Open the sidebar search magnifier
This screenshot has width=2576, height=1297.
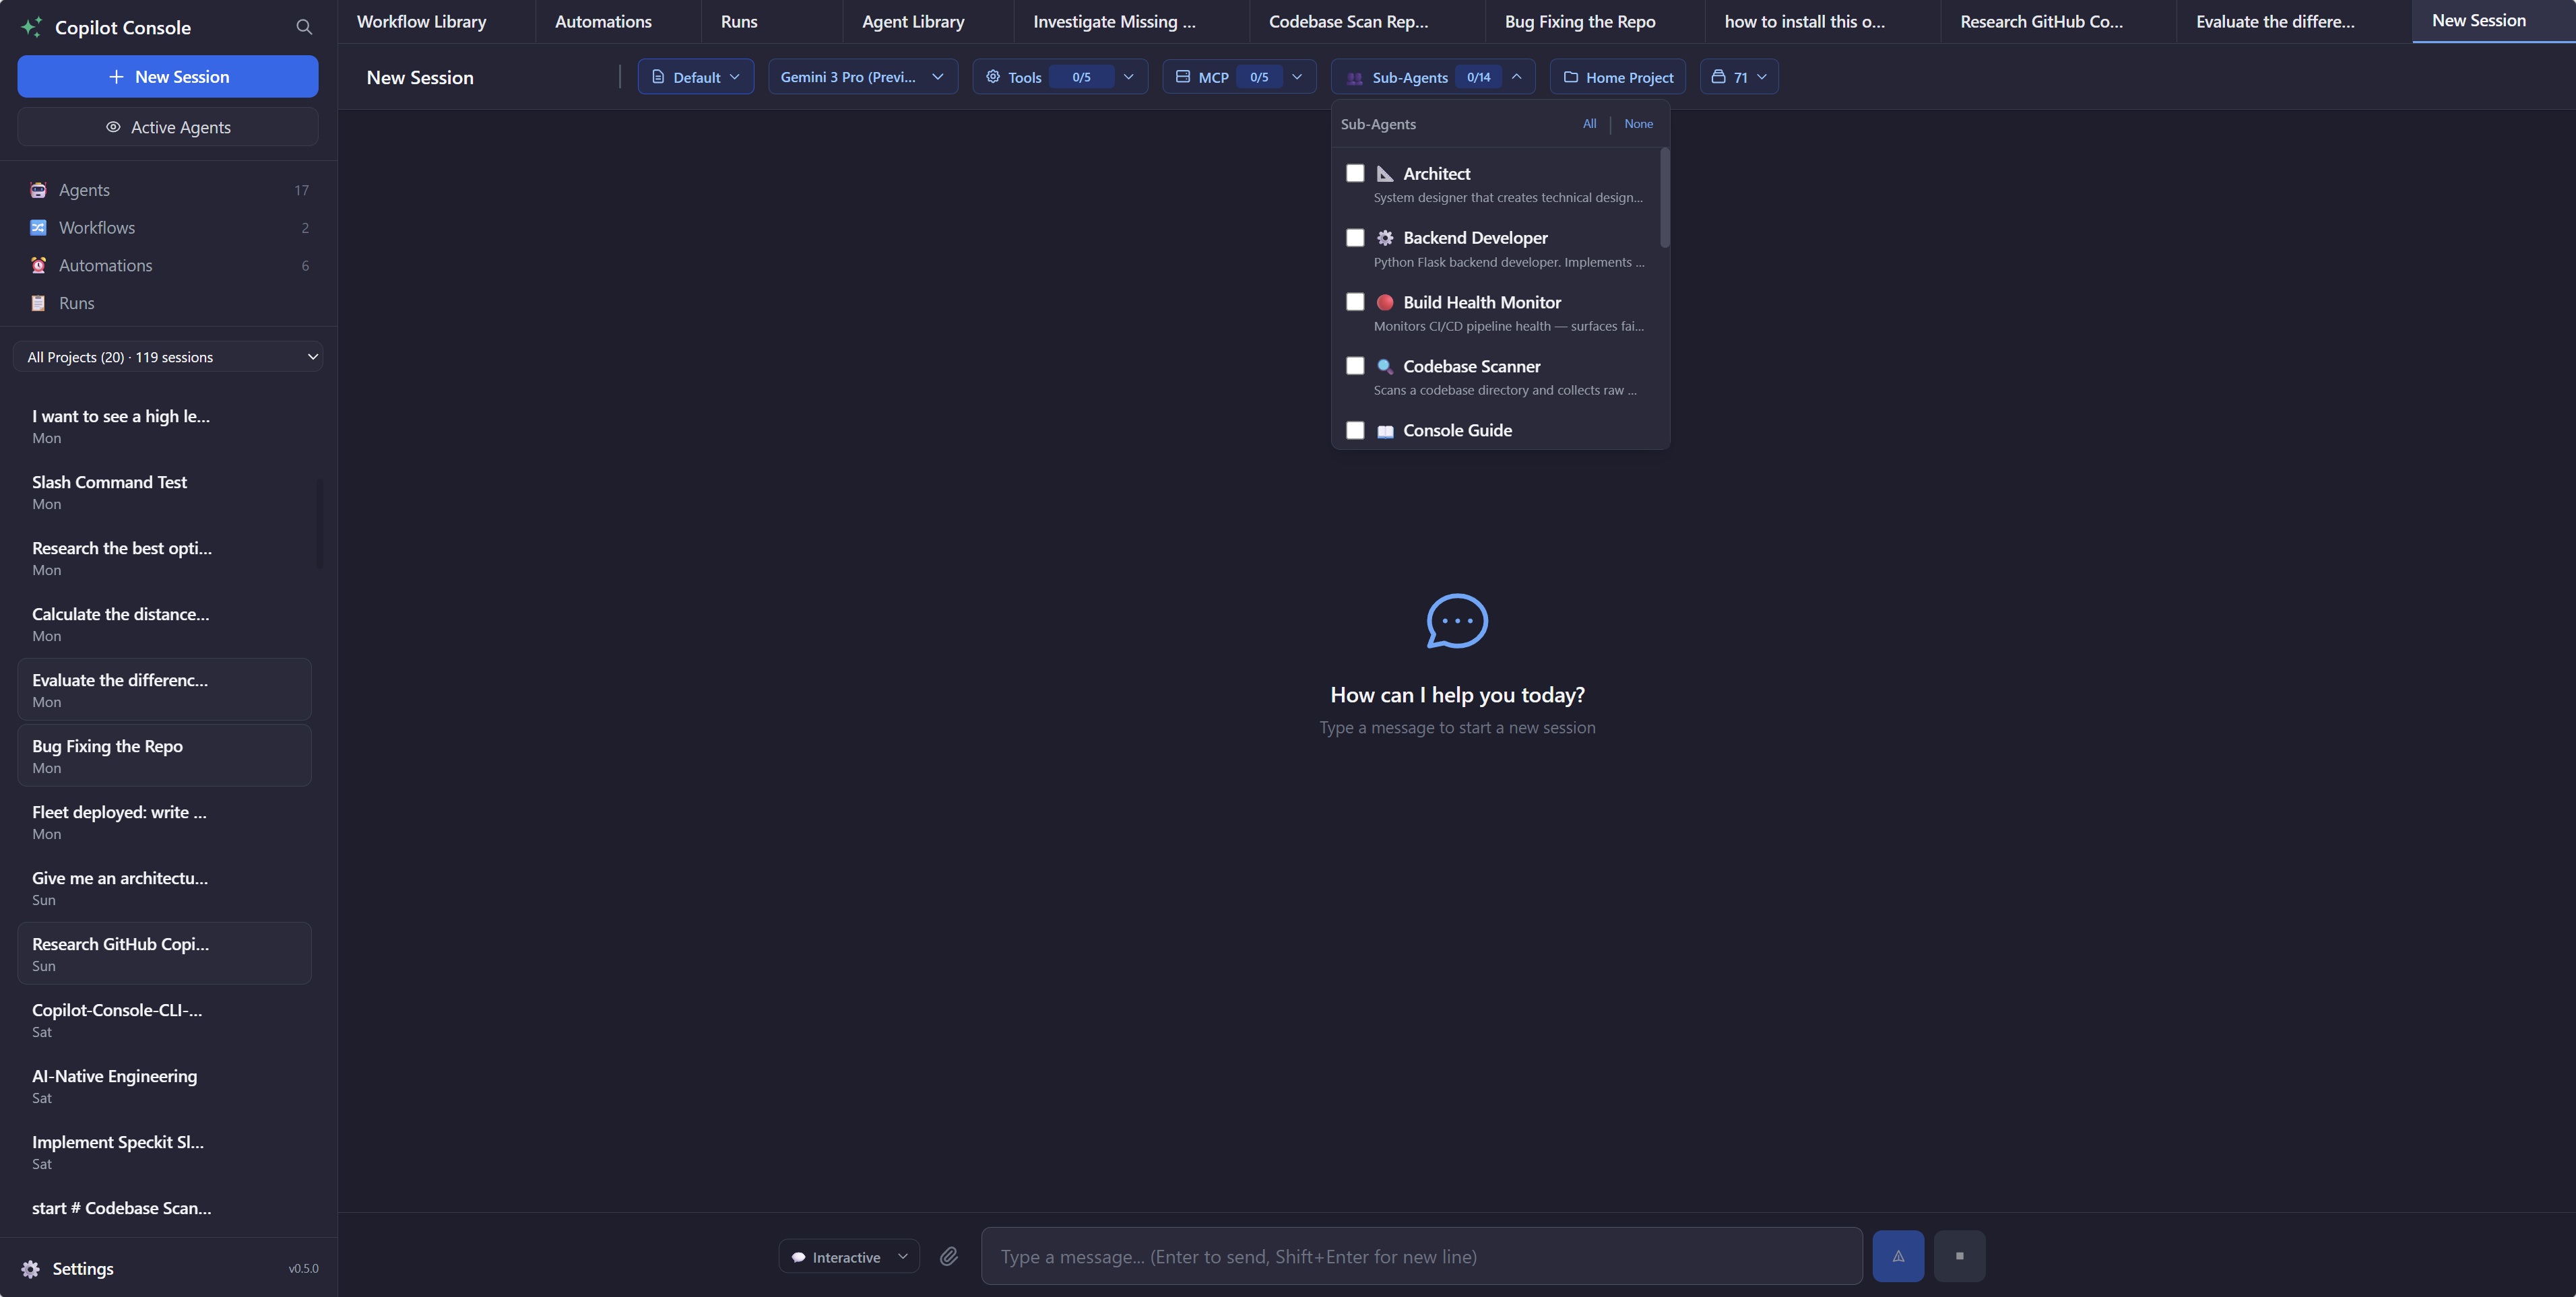(304, 27)
